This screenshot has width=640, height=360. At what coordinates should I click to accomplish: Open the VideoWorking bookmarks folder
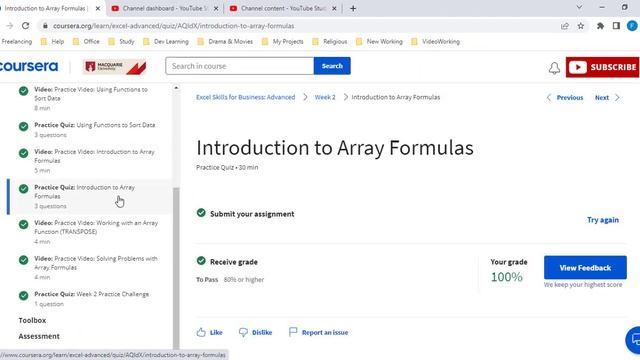click(436, 42)
